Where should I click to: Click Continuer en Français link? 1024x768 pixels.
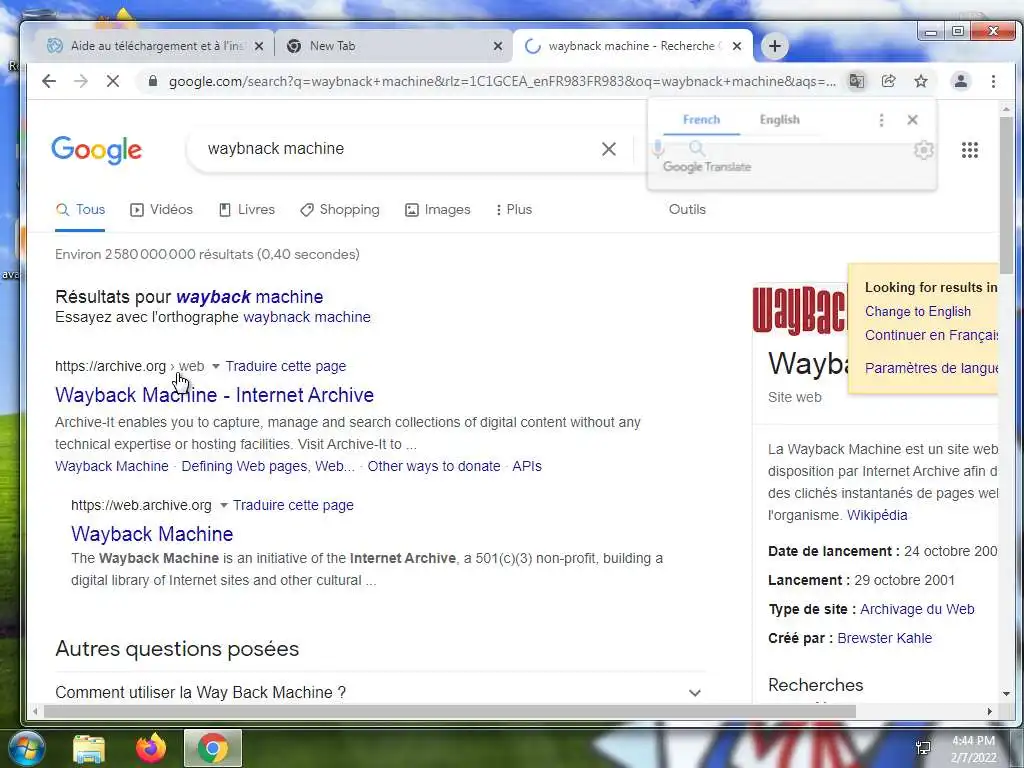[931, 335]
